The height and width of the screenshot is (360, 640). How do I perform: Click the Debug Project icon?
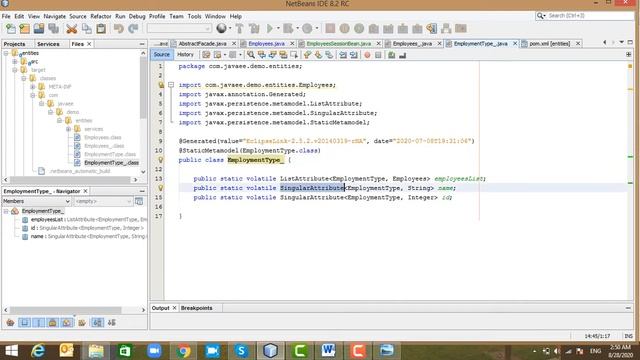click(288, 29)
